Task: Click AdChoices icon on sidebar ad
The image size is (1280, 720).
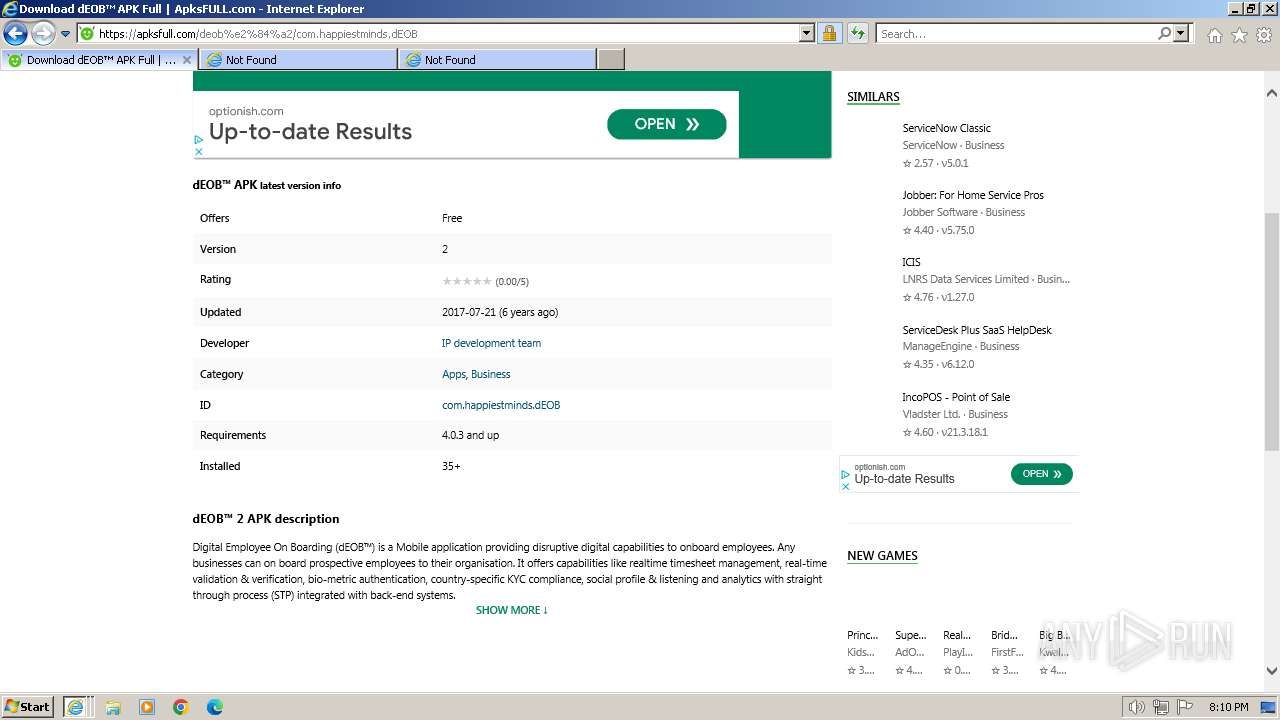Action: tap(845, 474)
